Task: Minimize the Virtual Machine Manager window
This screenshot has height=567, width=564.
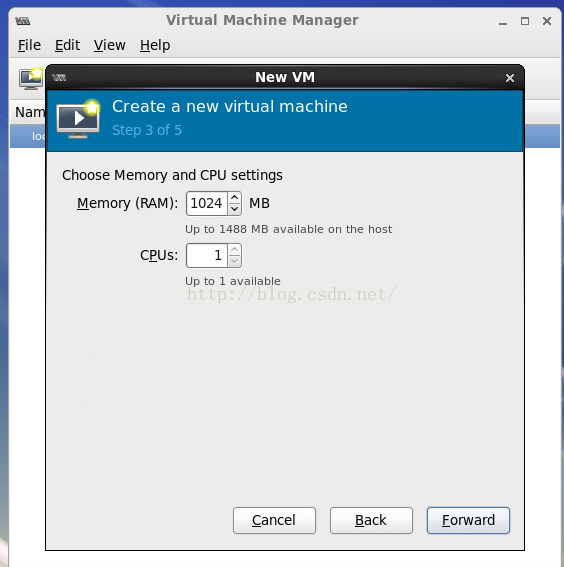Action: (503, 22)
